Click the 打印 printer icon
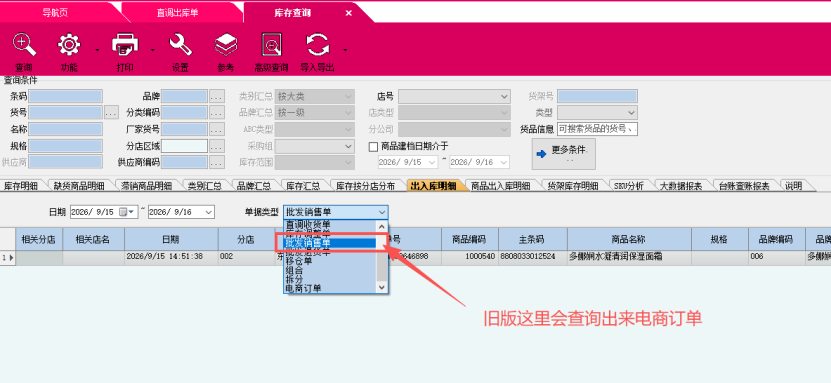 tap(125, 45)
